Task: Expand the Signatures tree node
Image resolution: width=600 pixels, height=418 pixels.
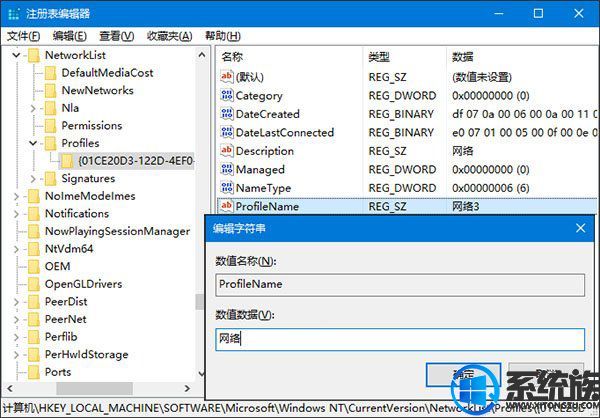Action: pyautogui.click(x=33, y=179)
